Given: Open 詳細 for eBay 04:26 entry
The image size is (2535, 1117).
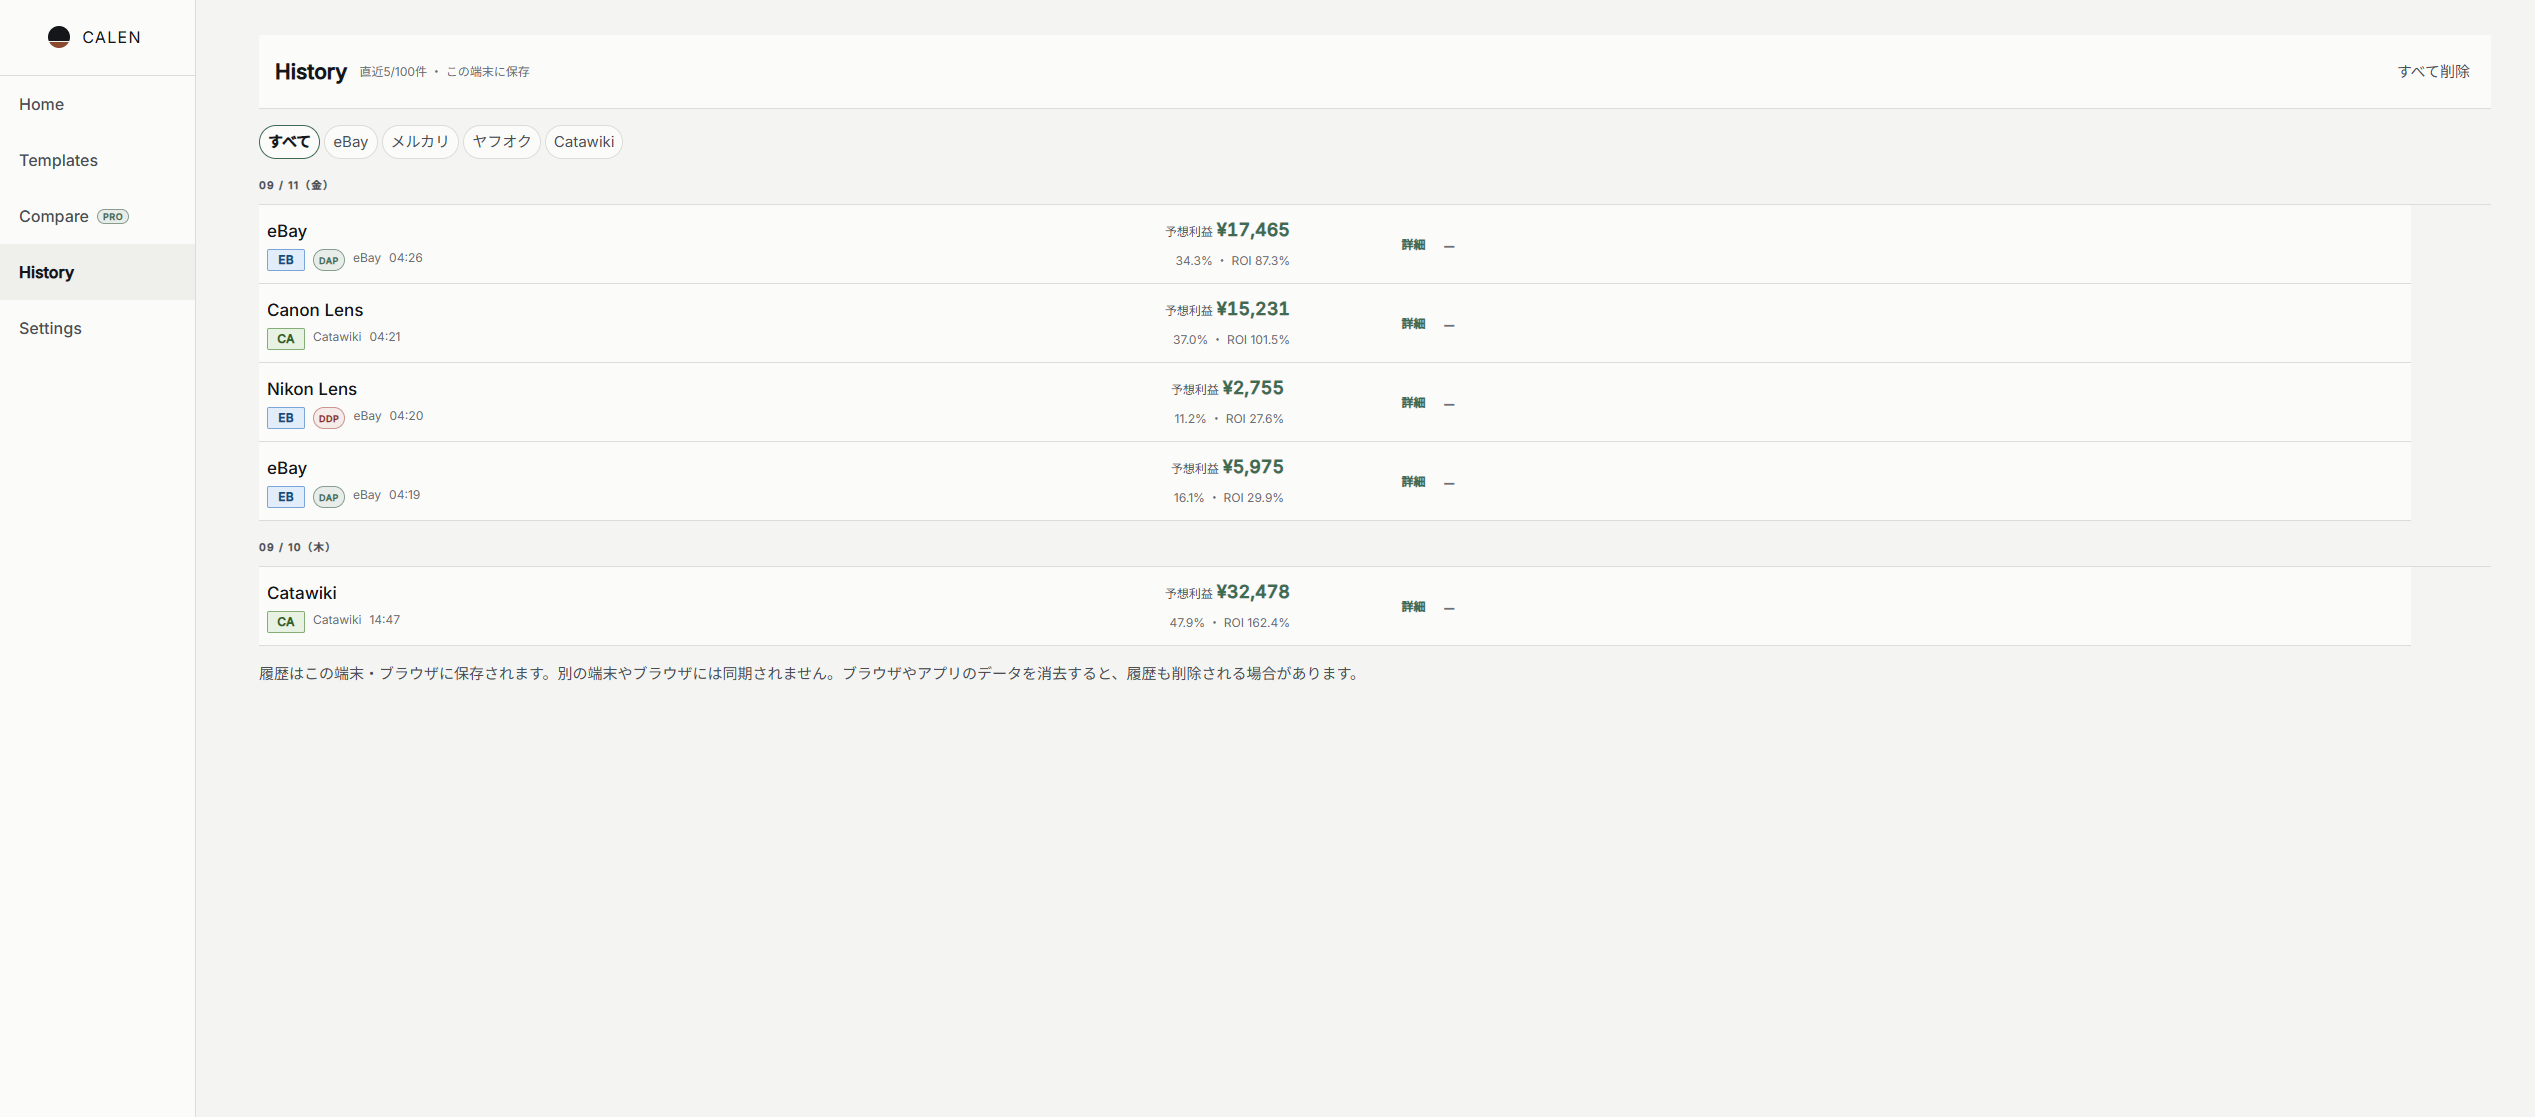Looking at the screenshot, I should point(1413,245).
